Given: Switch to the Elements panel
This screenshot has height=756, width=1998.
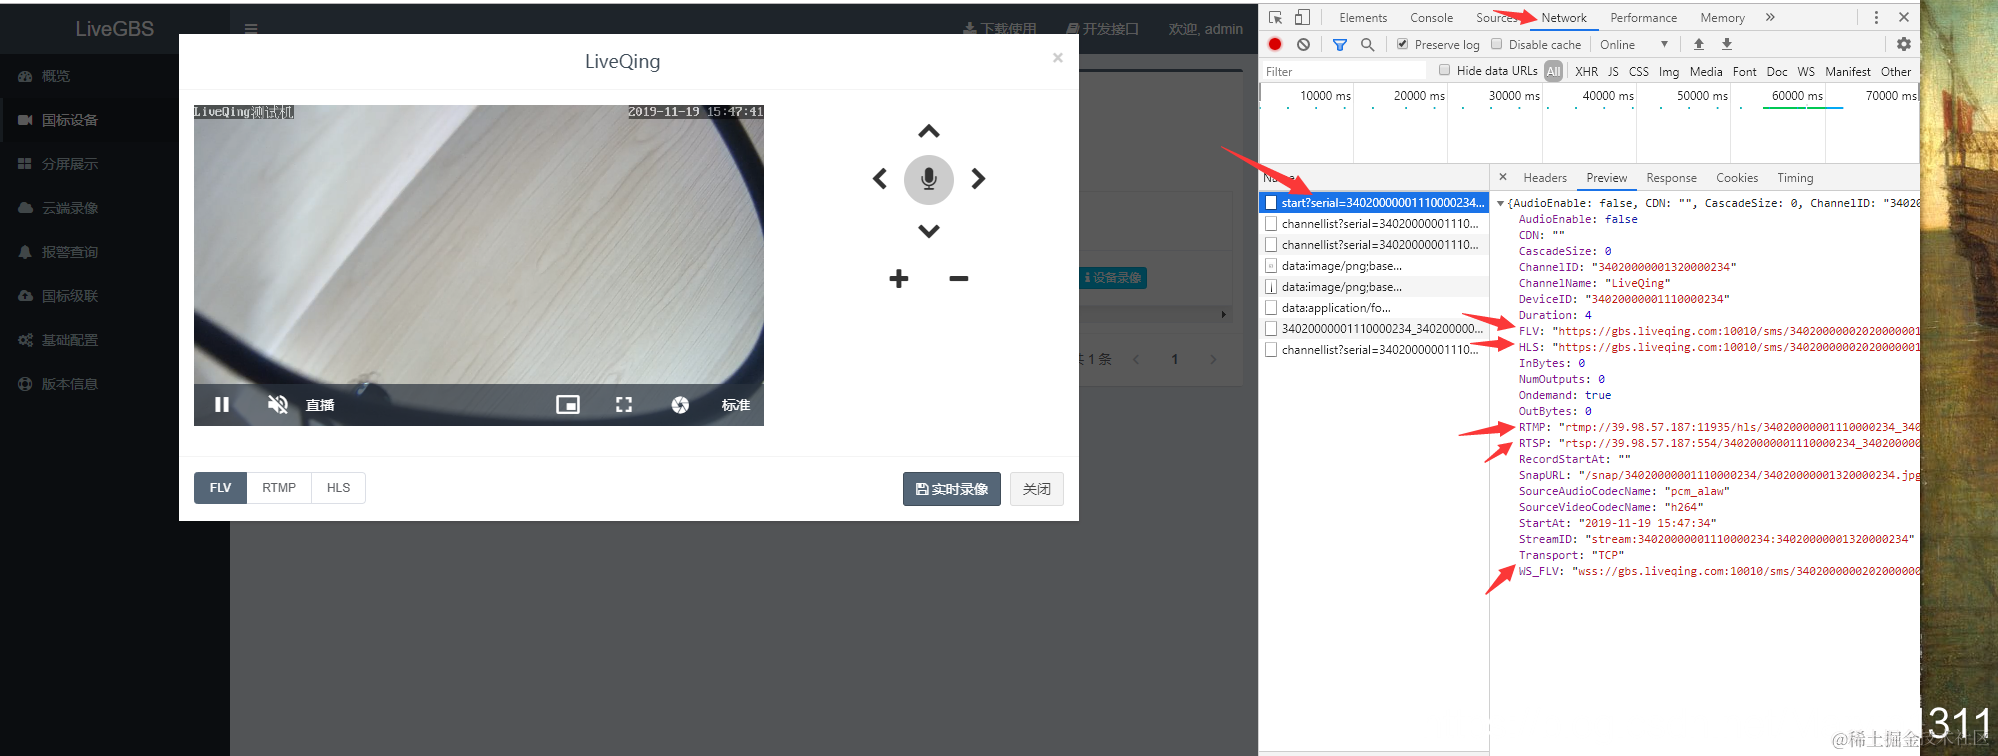Looking at the screenshot, I should pyautogui.click(x=1363, y=18).
